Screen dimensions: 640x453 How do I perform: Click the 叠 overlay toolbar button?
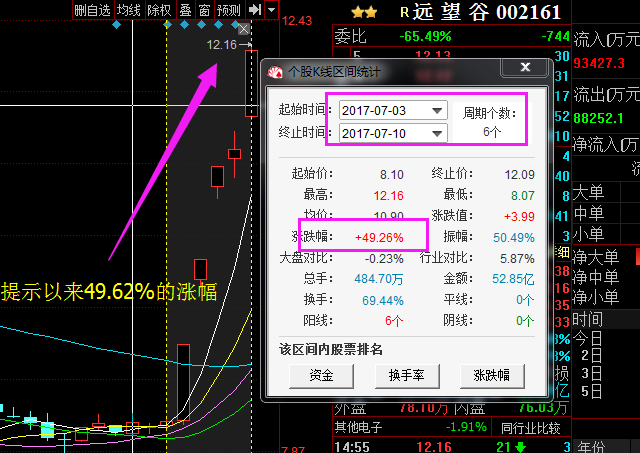[185, 10]
